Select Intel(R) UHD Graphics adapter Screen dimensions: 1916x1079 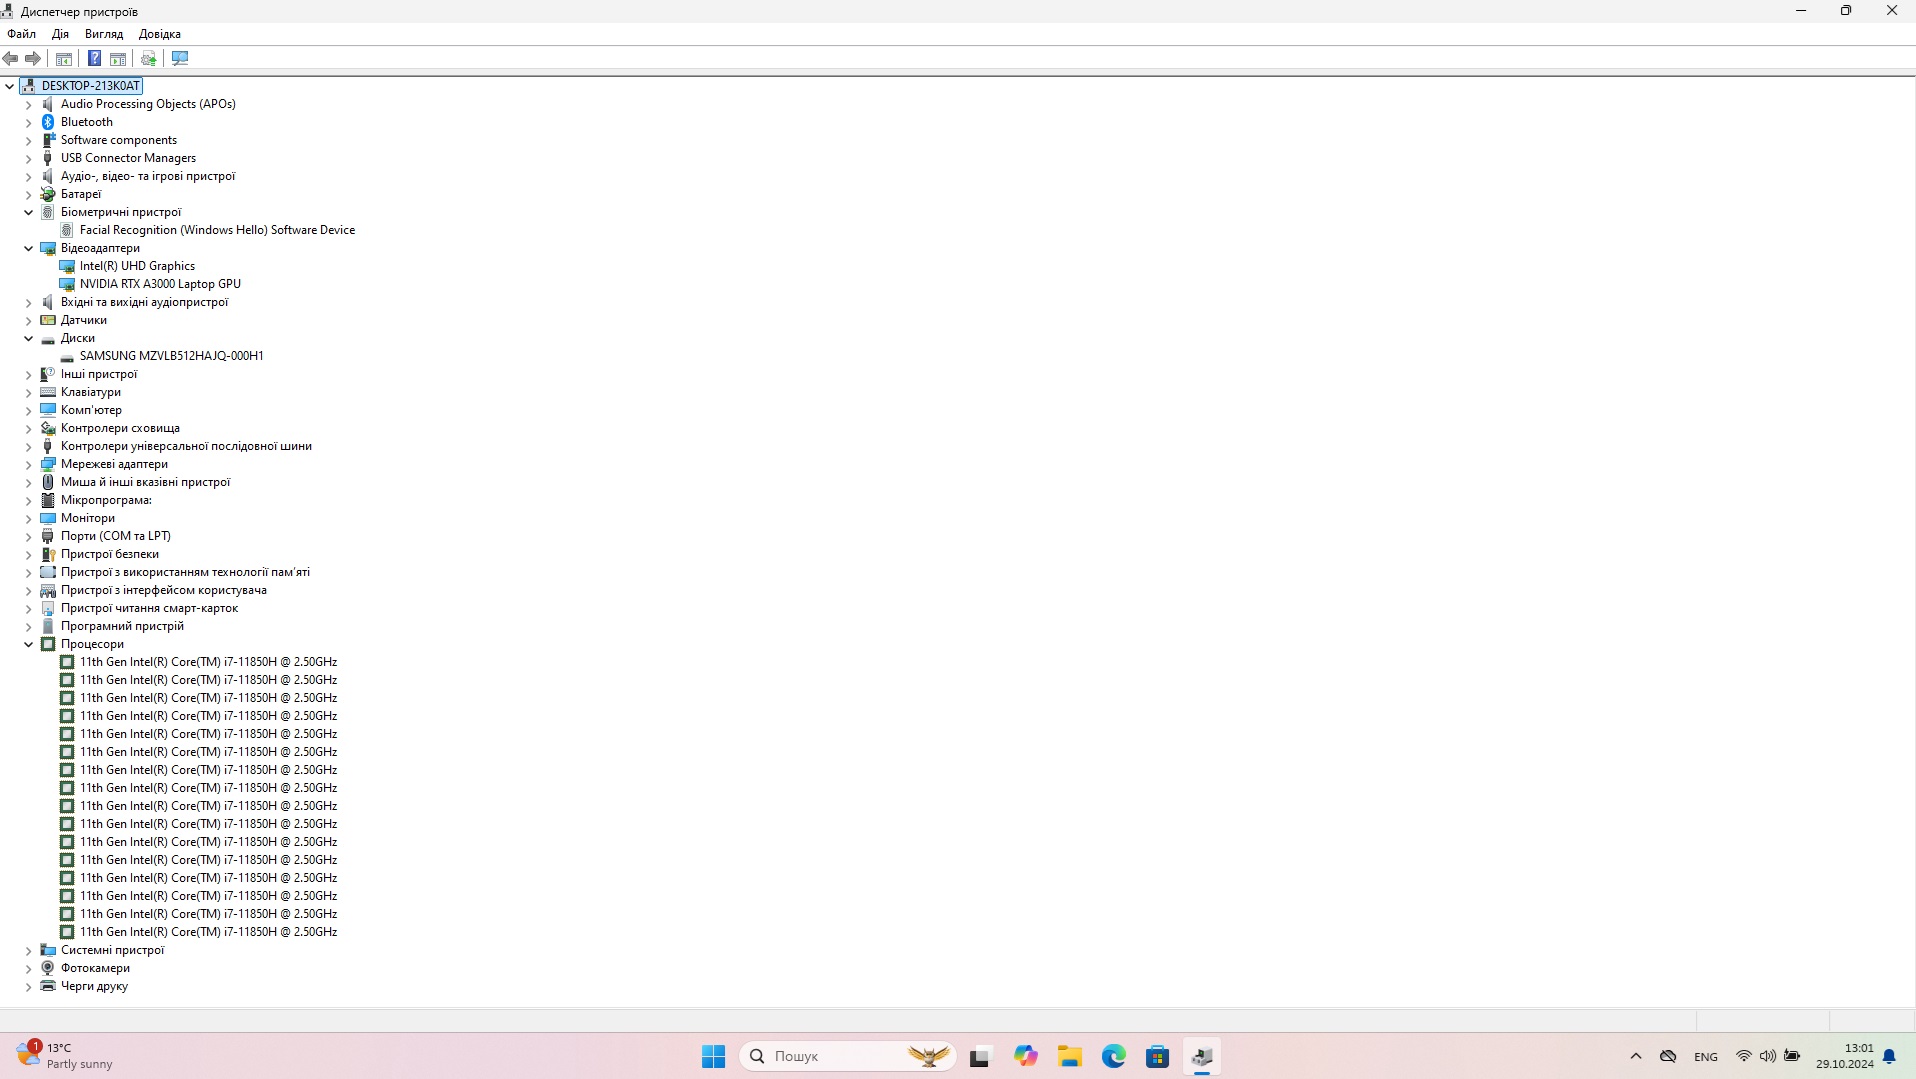137,266
